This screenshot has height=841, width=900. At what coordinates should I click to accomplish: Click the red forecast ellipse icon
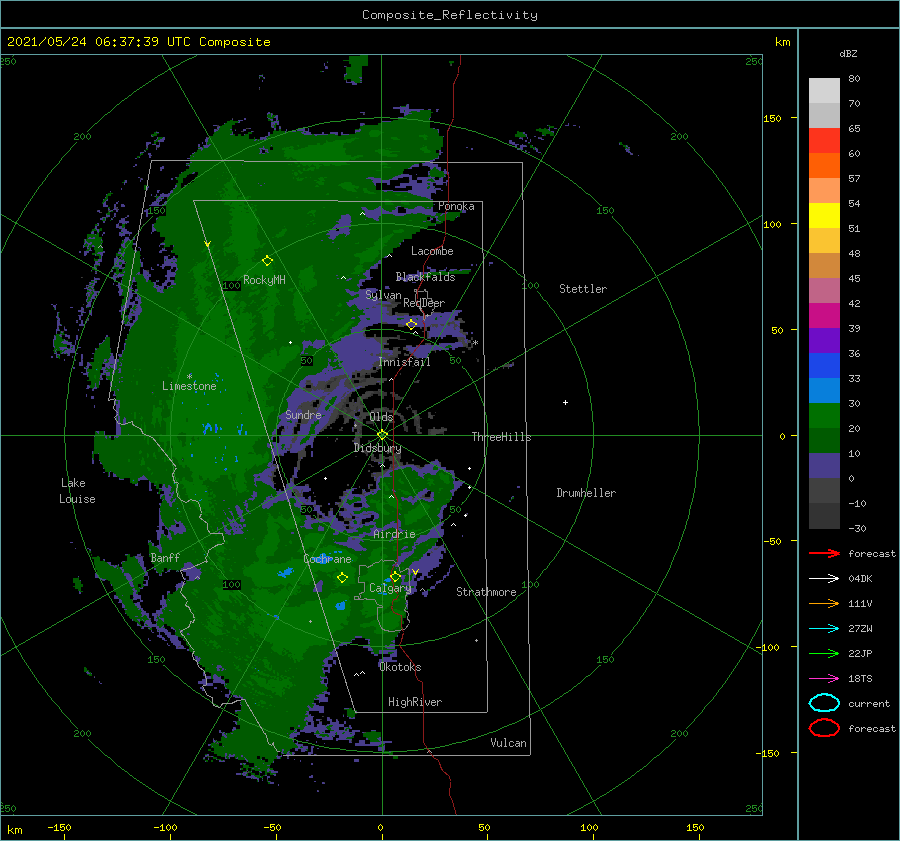824,728
